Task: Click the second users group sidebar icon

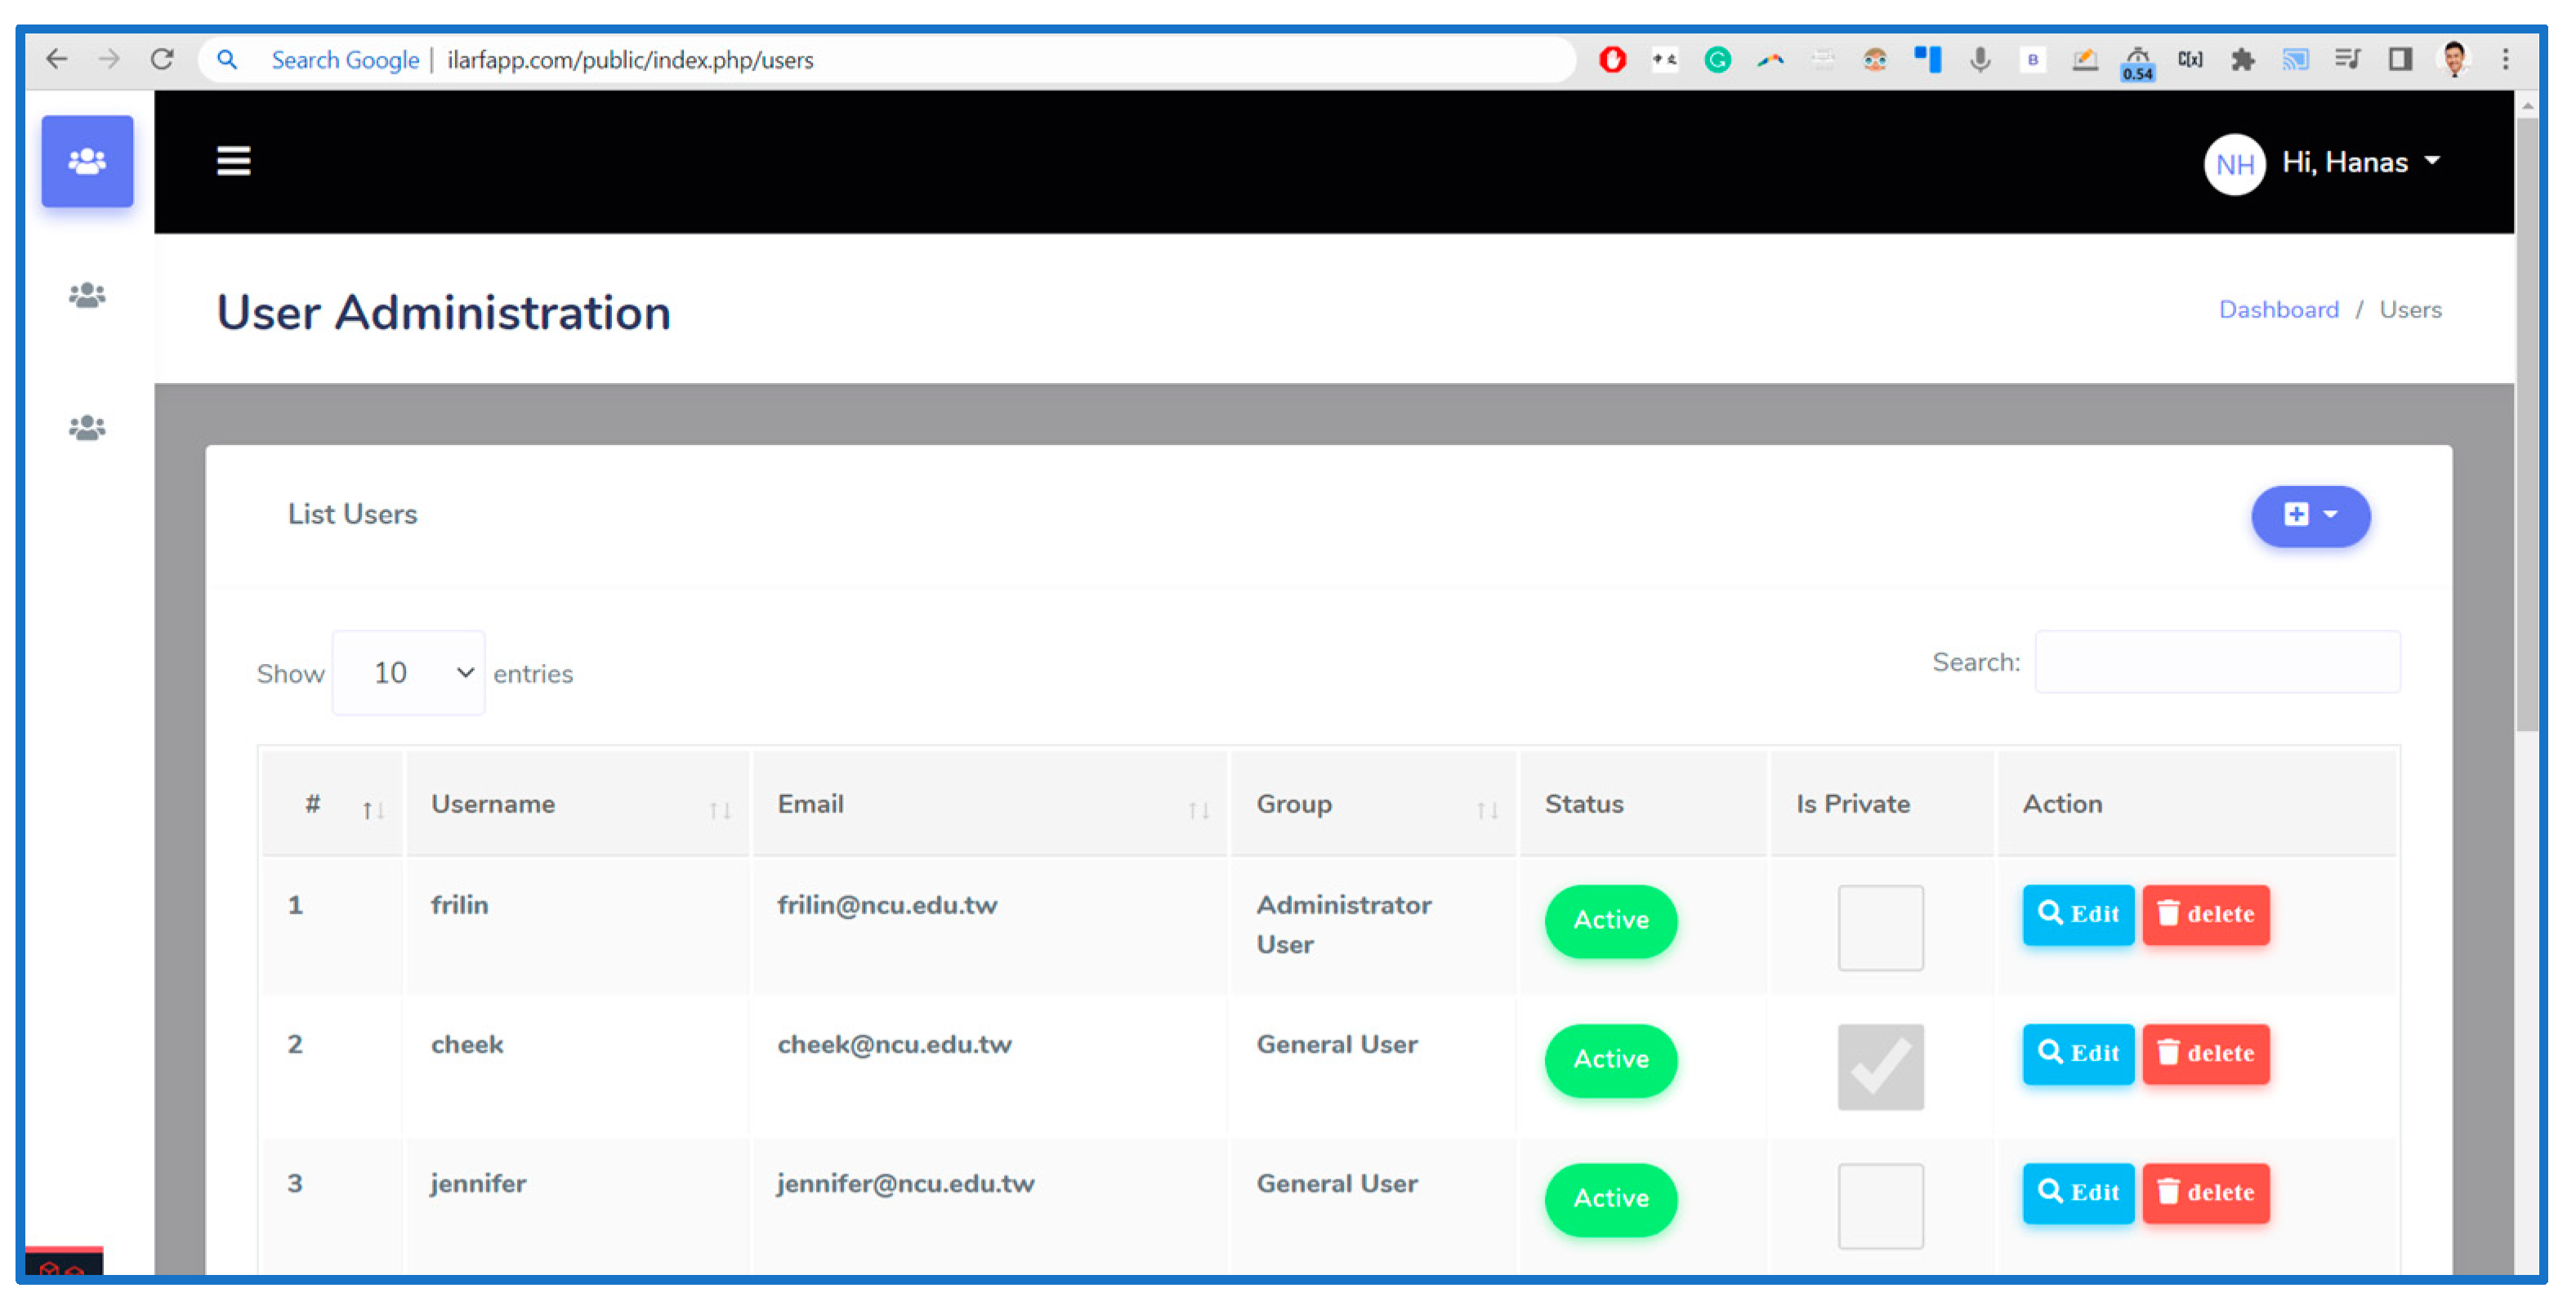Action: (87, 295)
